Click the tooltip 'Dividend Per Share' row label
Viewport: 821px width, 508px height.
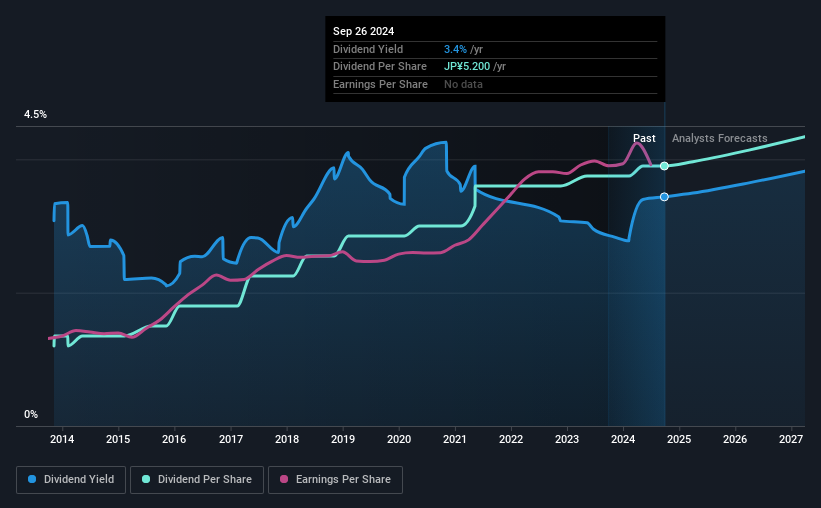380,67
